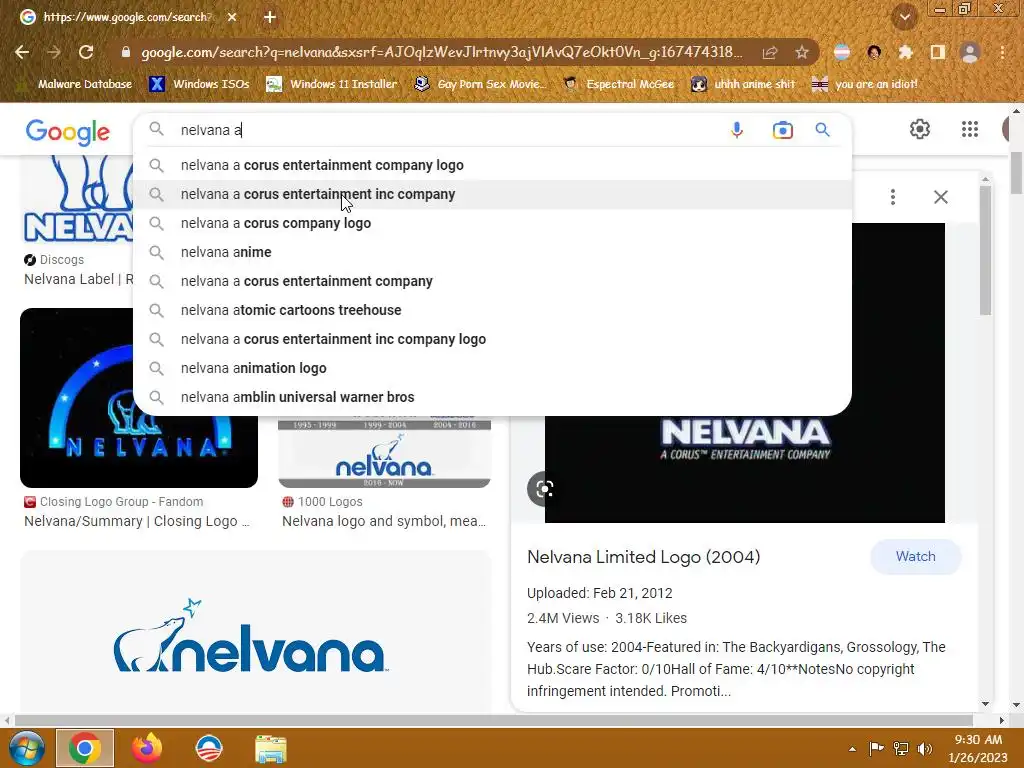Open 'Nelvana logo and symbol, mea…' result
Viewport: 1024px width, 768px height.
tap(384, 521)
